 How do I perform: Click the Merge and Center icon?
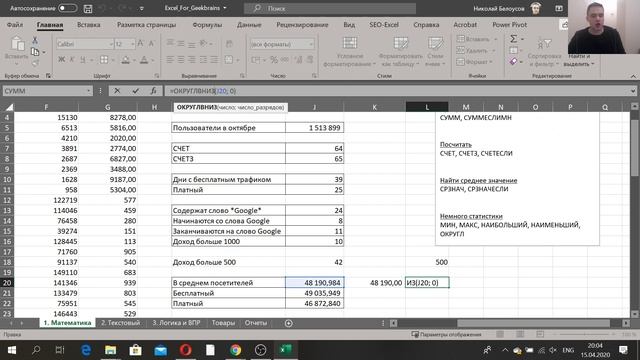click(229, 60)
